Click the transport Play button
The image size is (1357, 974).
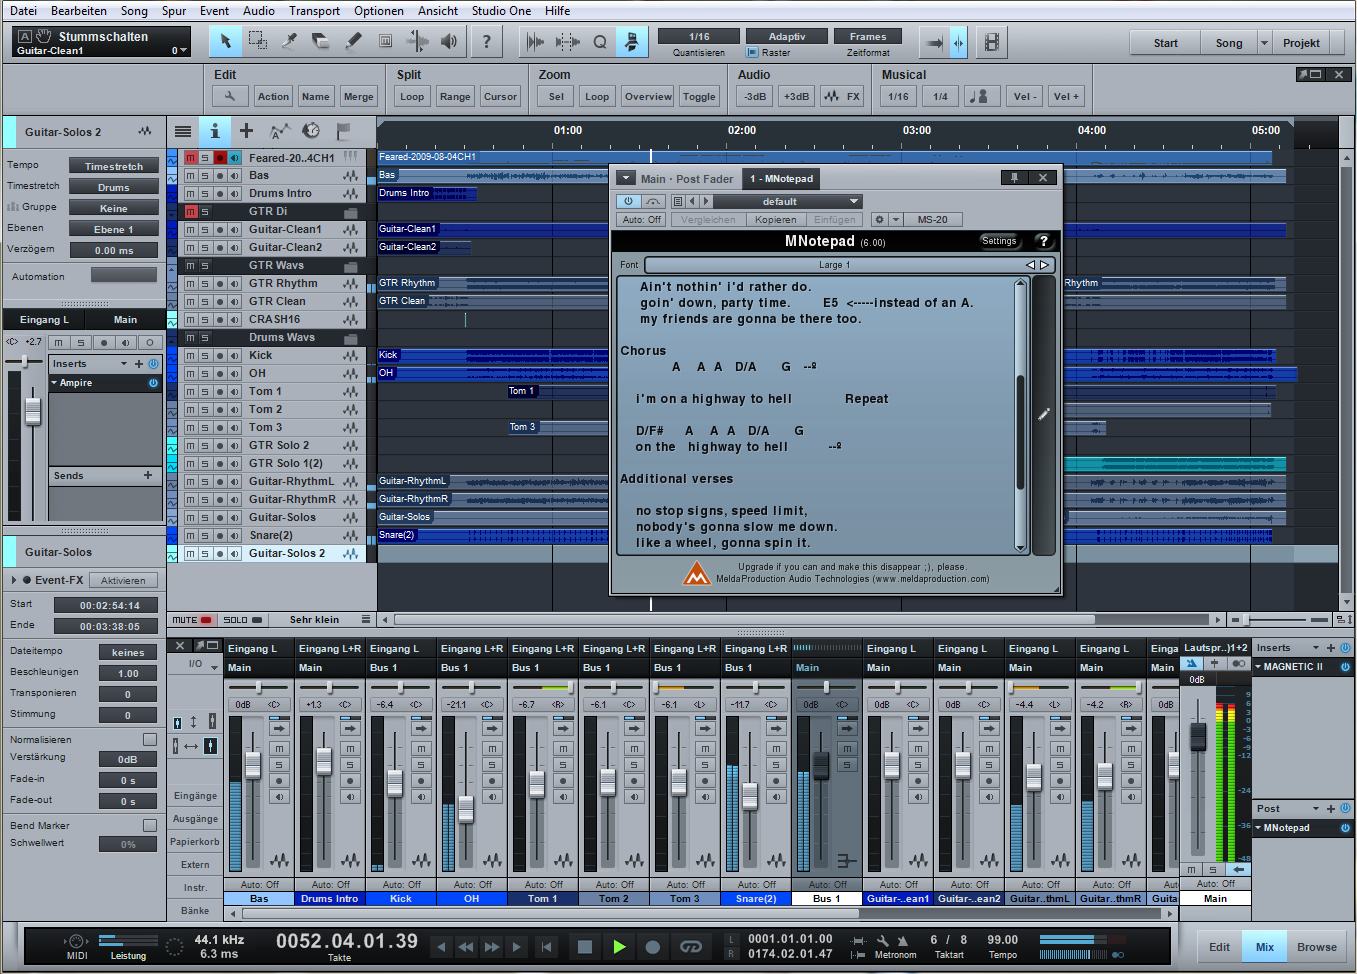pos(619,946)
